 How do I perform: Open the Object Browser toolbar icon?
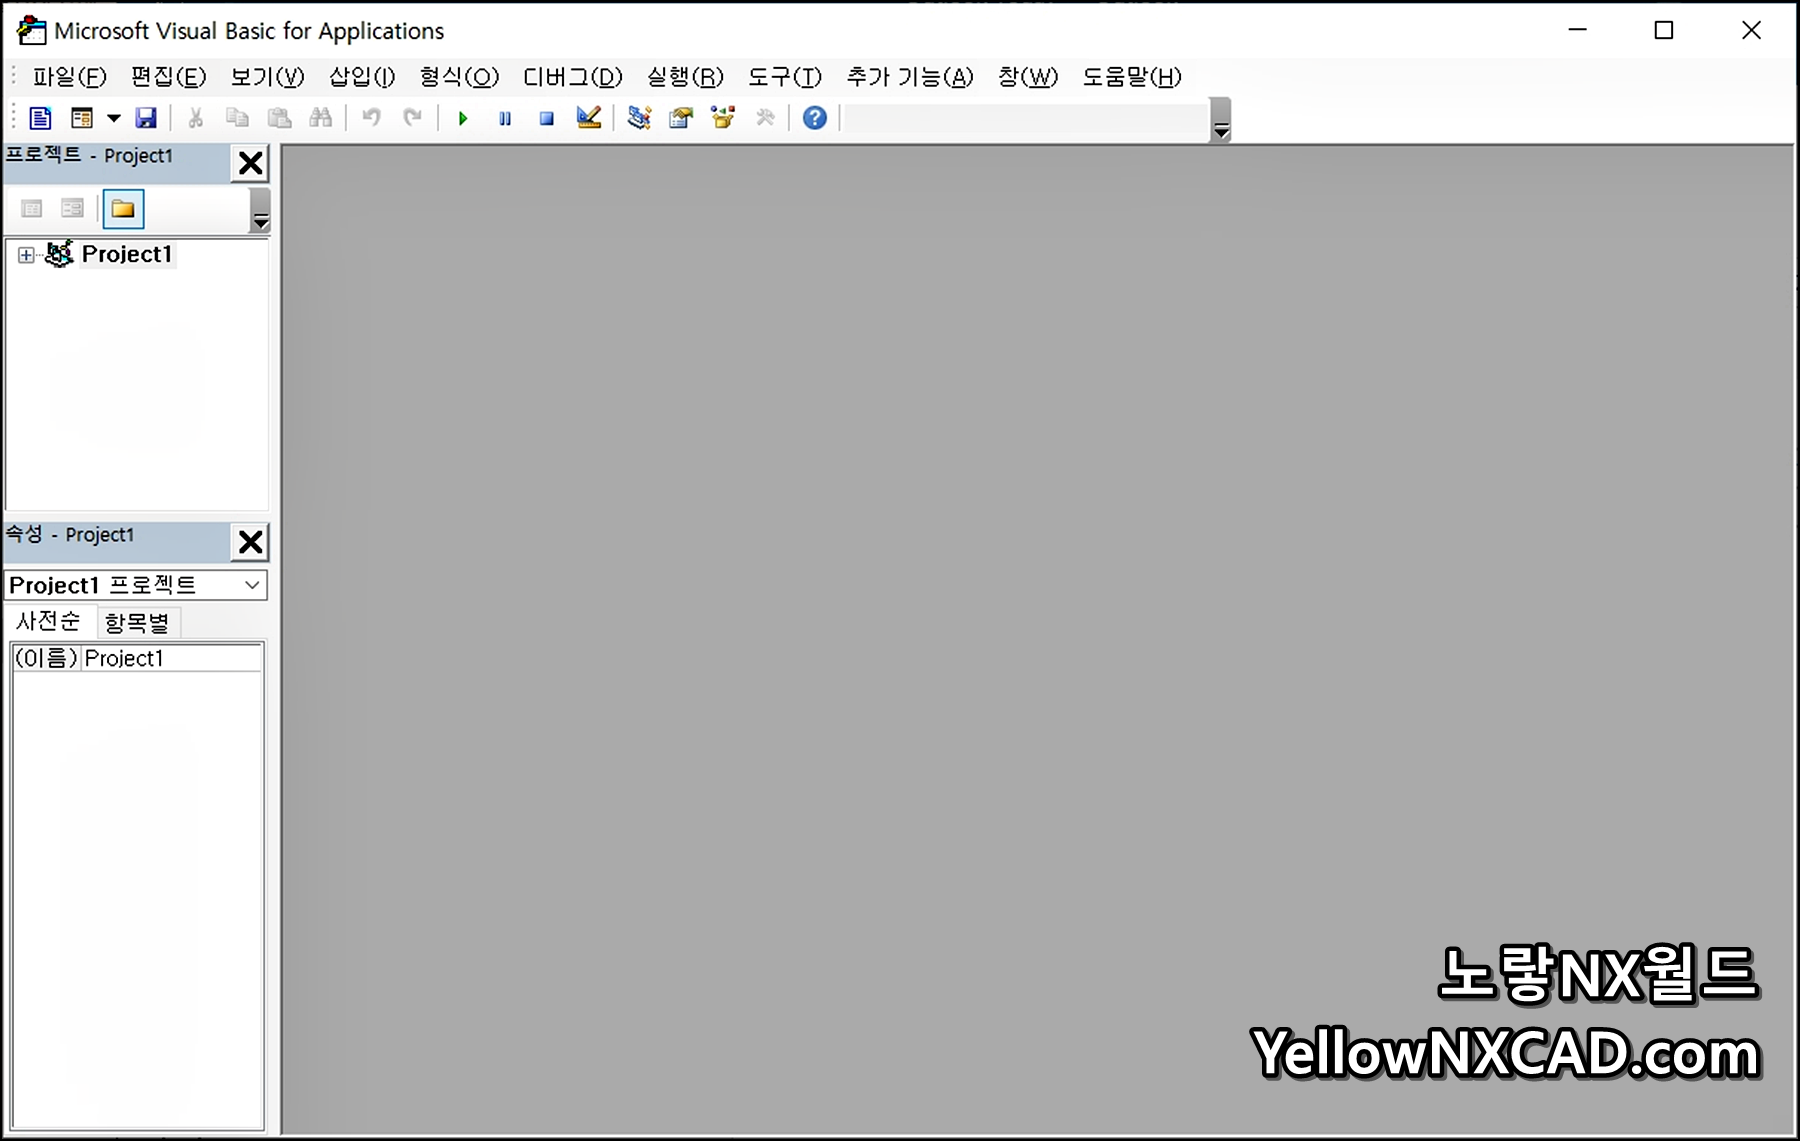click(723, 118)
